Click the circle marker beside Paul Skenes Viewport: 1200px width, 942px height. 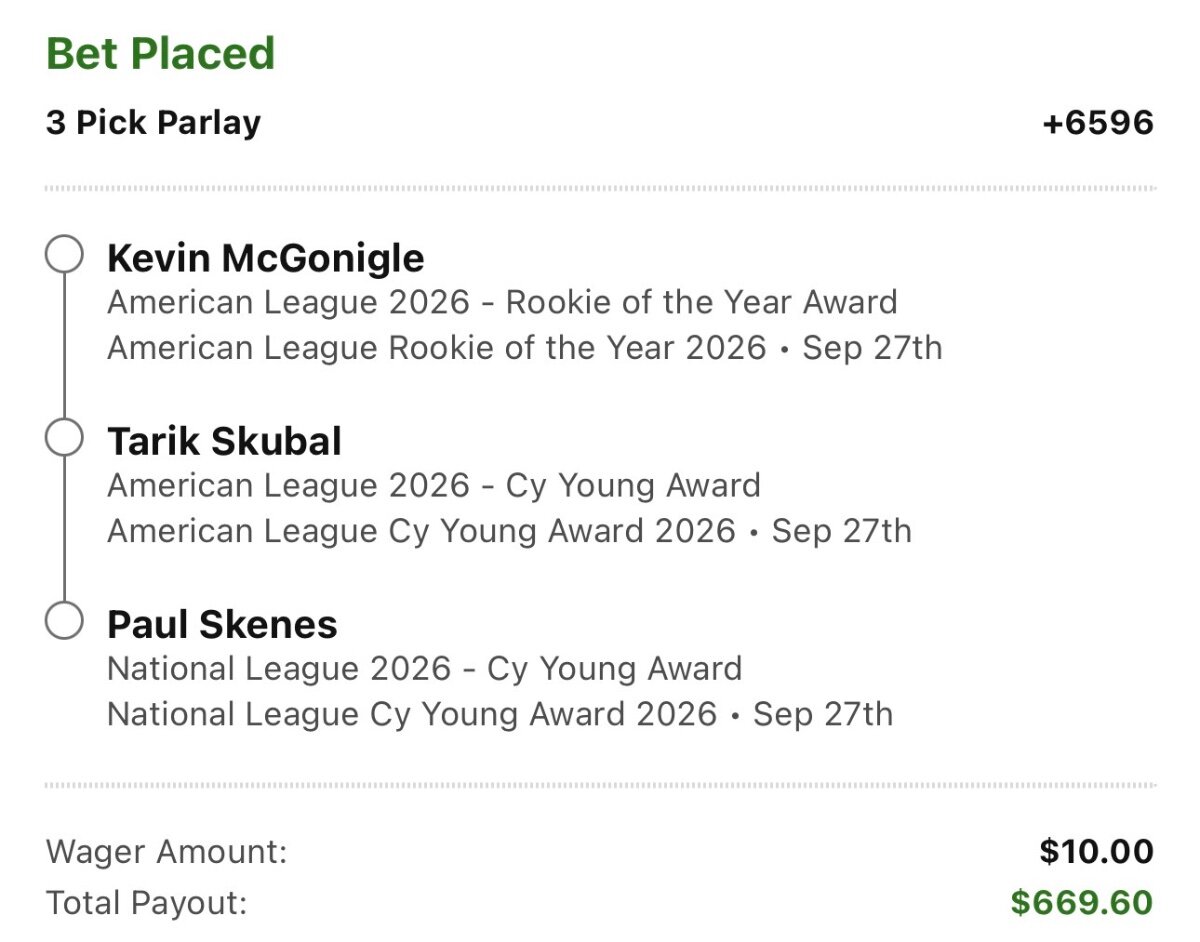coord(64,622)
